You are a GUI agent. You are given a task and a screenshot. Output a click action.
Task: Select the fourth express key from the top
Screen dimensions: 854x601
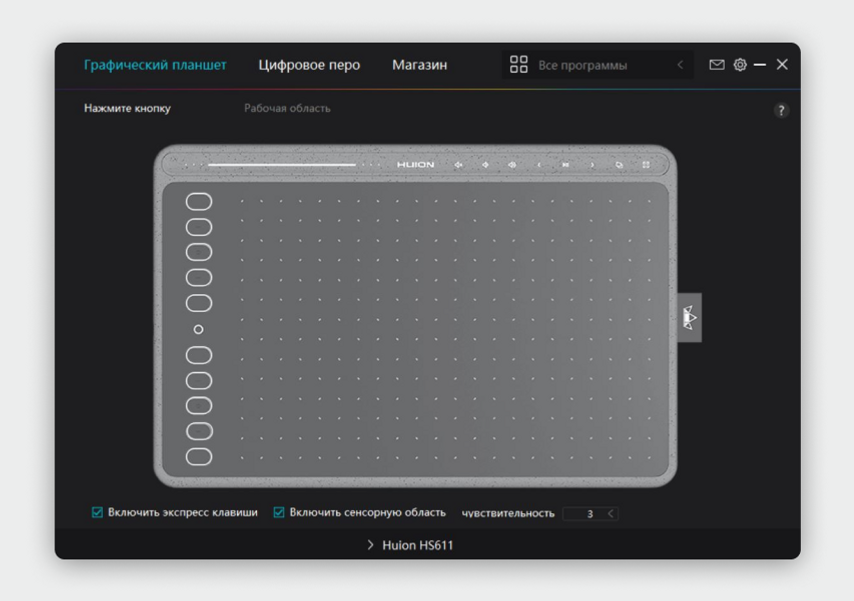(x=199, y=278)
